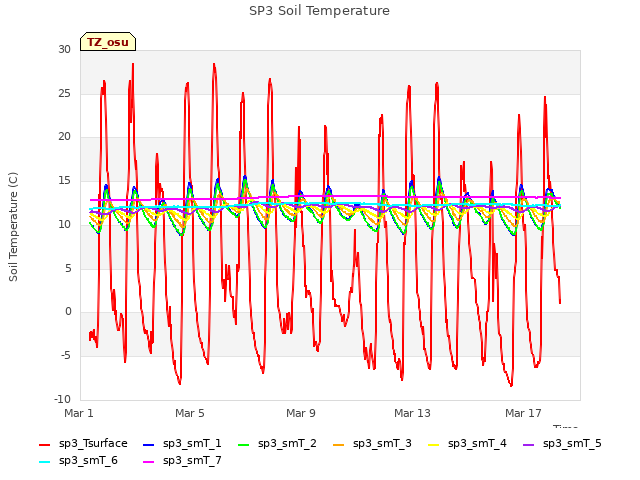Click the Mar 1 x-axis tick label

79,413
